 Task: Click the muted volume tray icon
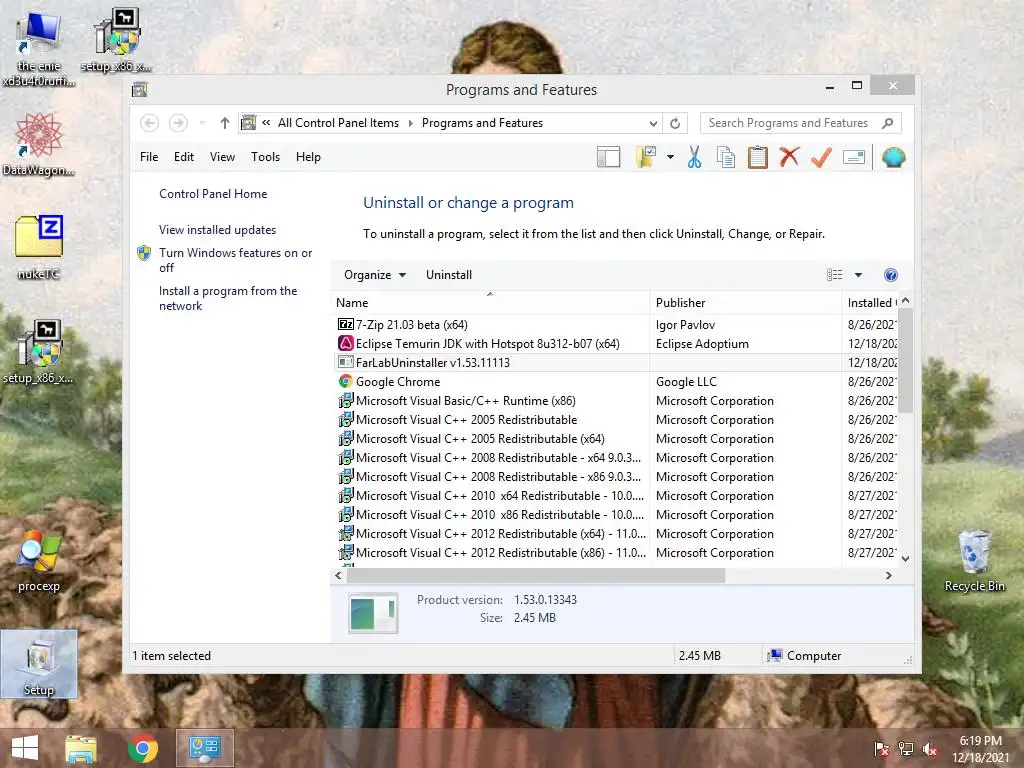930,749
